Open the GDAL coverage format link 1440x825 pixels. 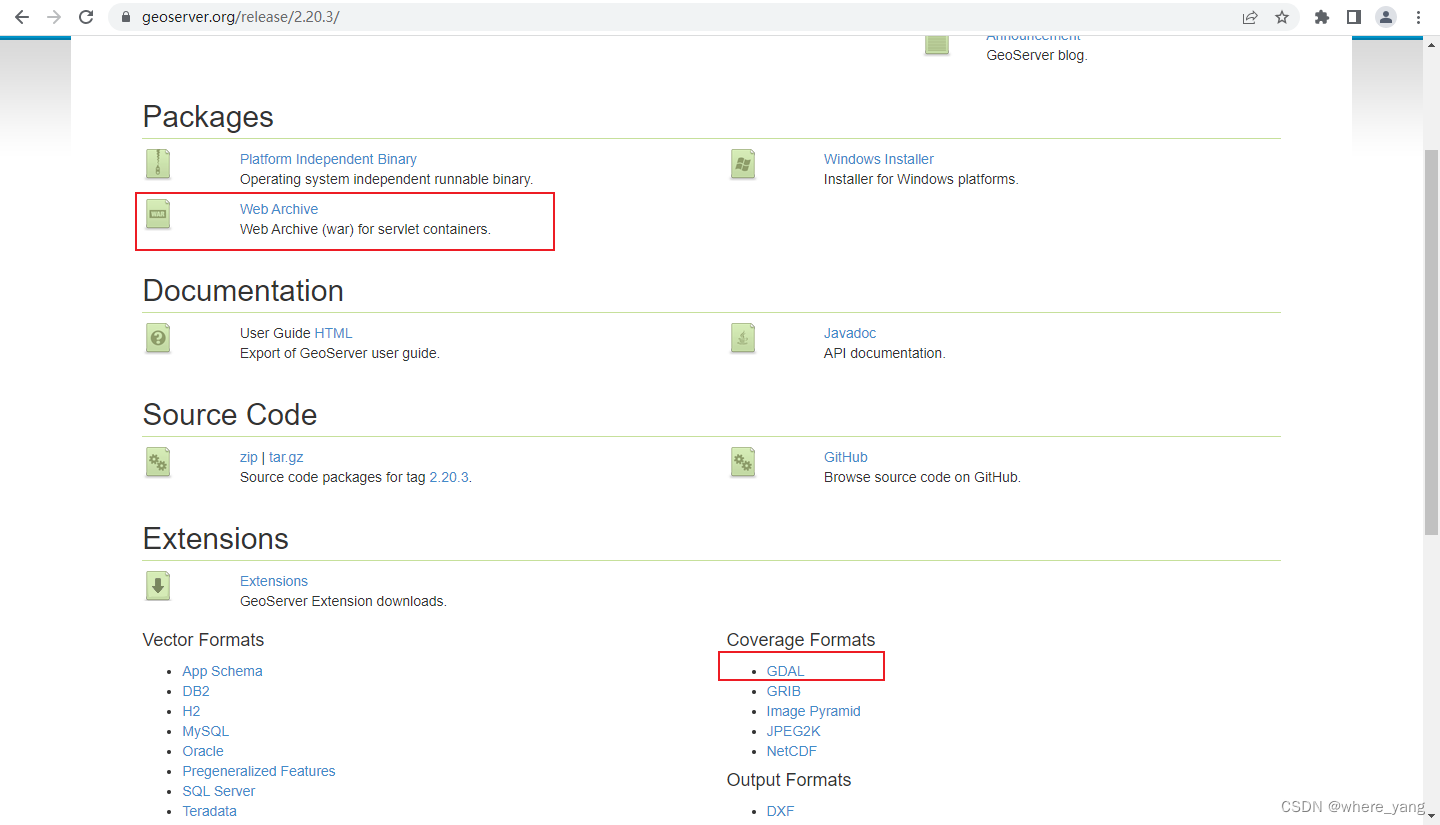[x=786, y=671]
